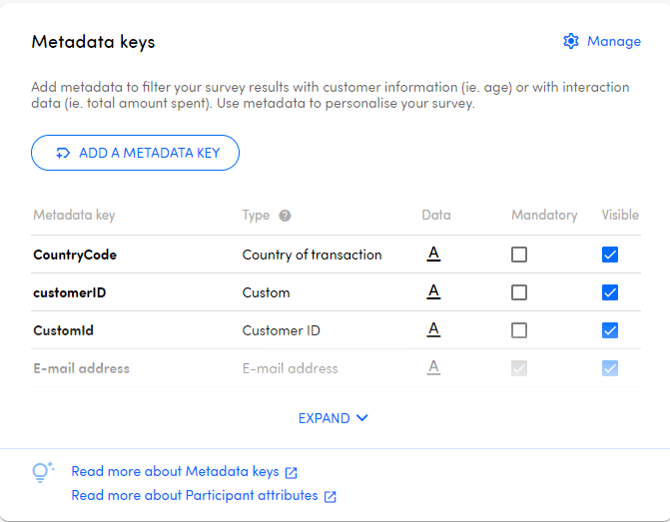The image size is (670, 522).
Task: Open Read more about Participant attributes link
Action: click(194, 495)
